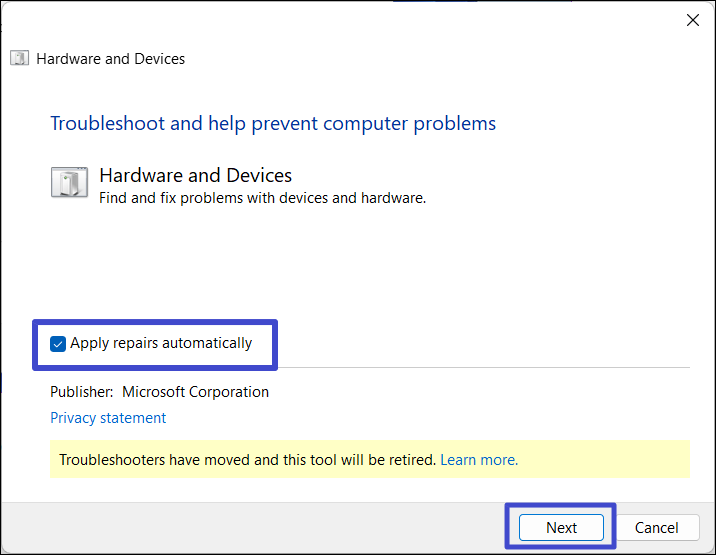
Task: Cancel the troubleshooter dialog
Action: pos(656,527)
